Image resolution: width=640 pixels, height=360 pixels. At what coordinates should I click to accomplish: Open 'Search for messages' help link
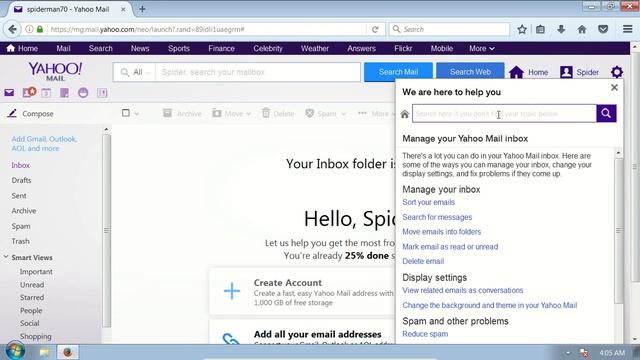pyautogui.click(x=437, y=217)
